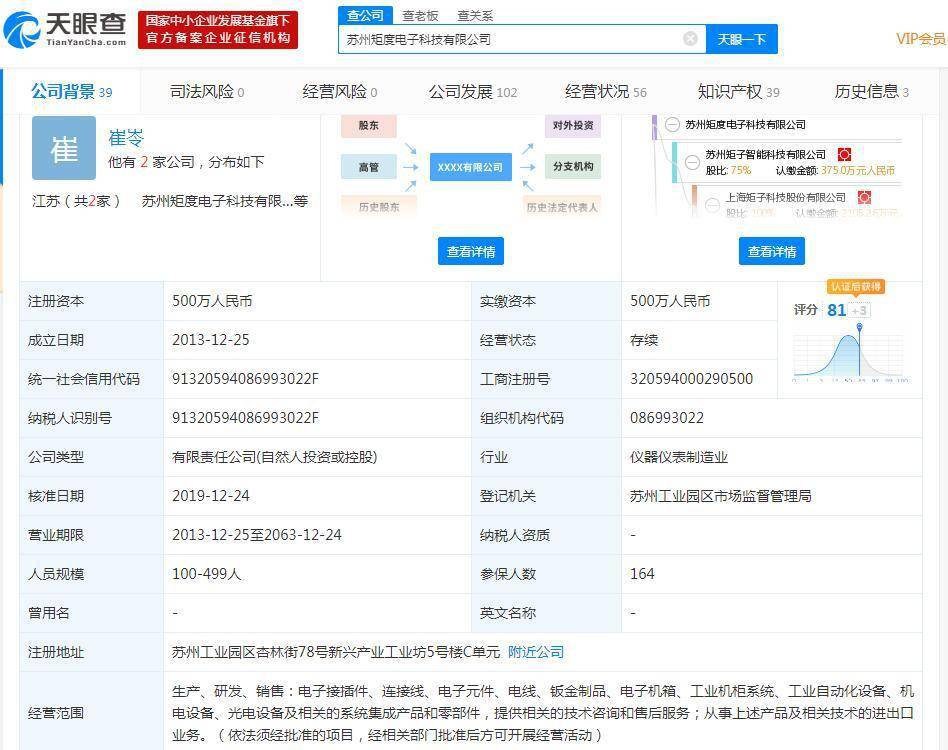Open the 历史信息 tab
Viewport: 948px width, 750px height.
871,92
